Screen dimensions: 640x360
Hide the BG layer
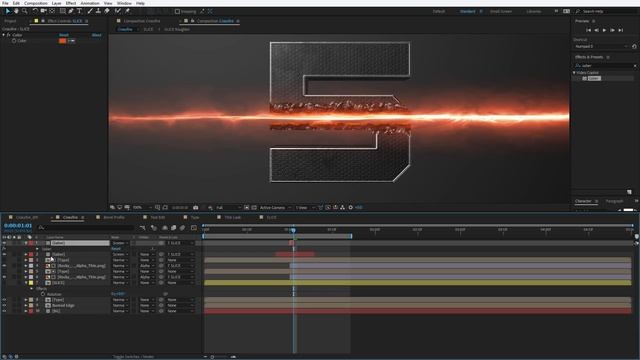tap(4, 311)
